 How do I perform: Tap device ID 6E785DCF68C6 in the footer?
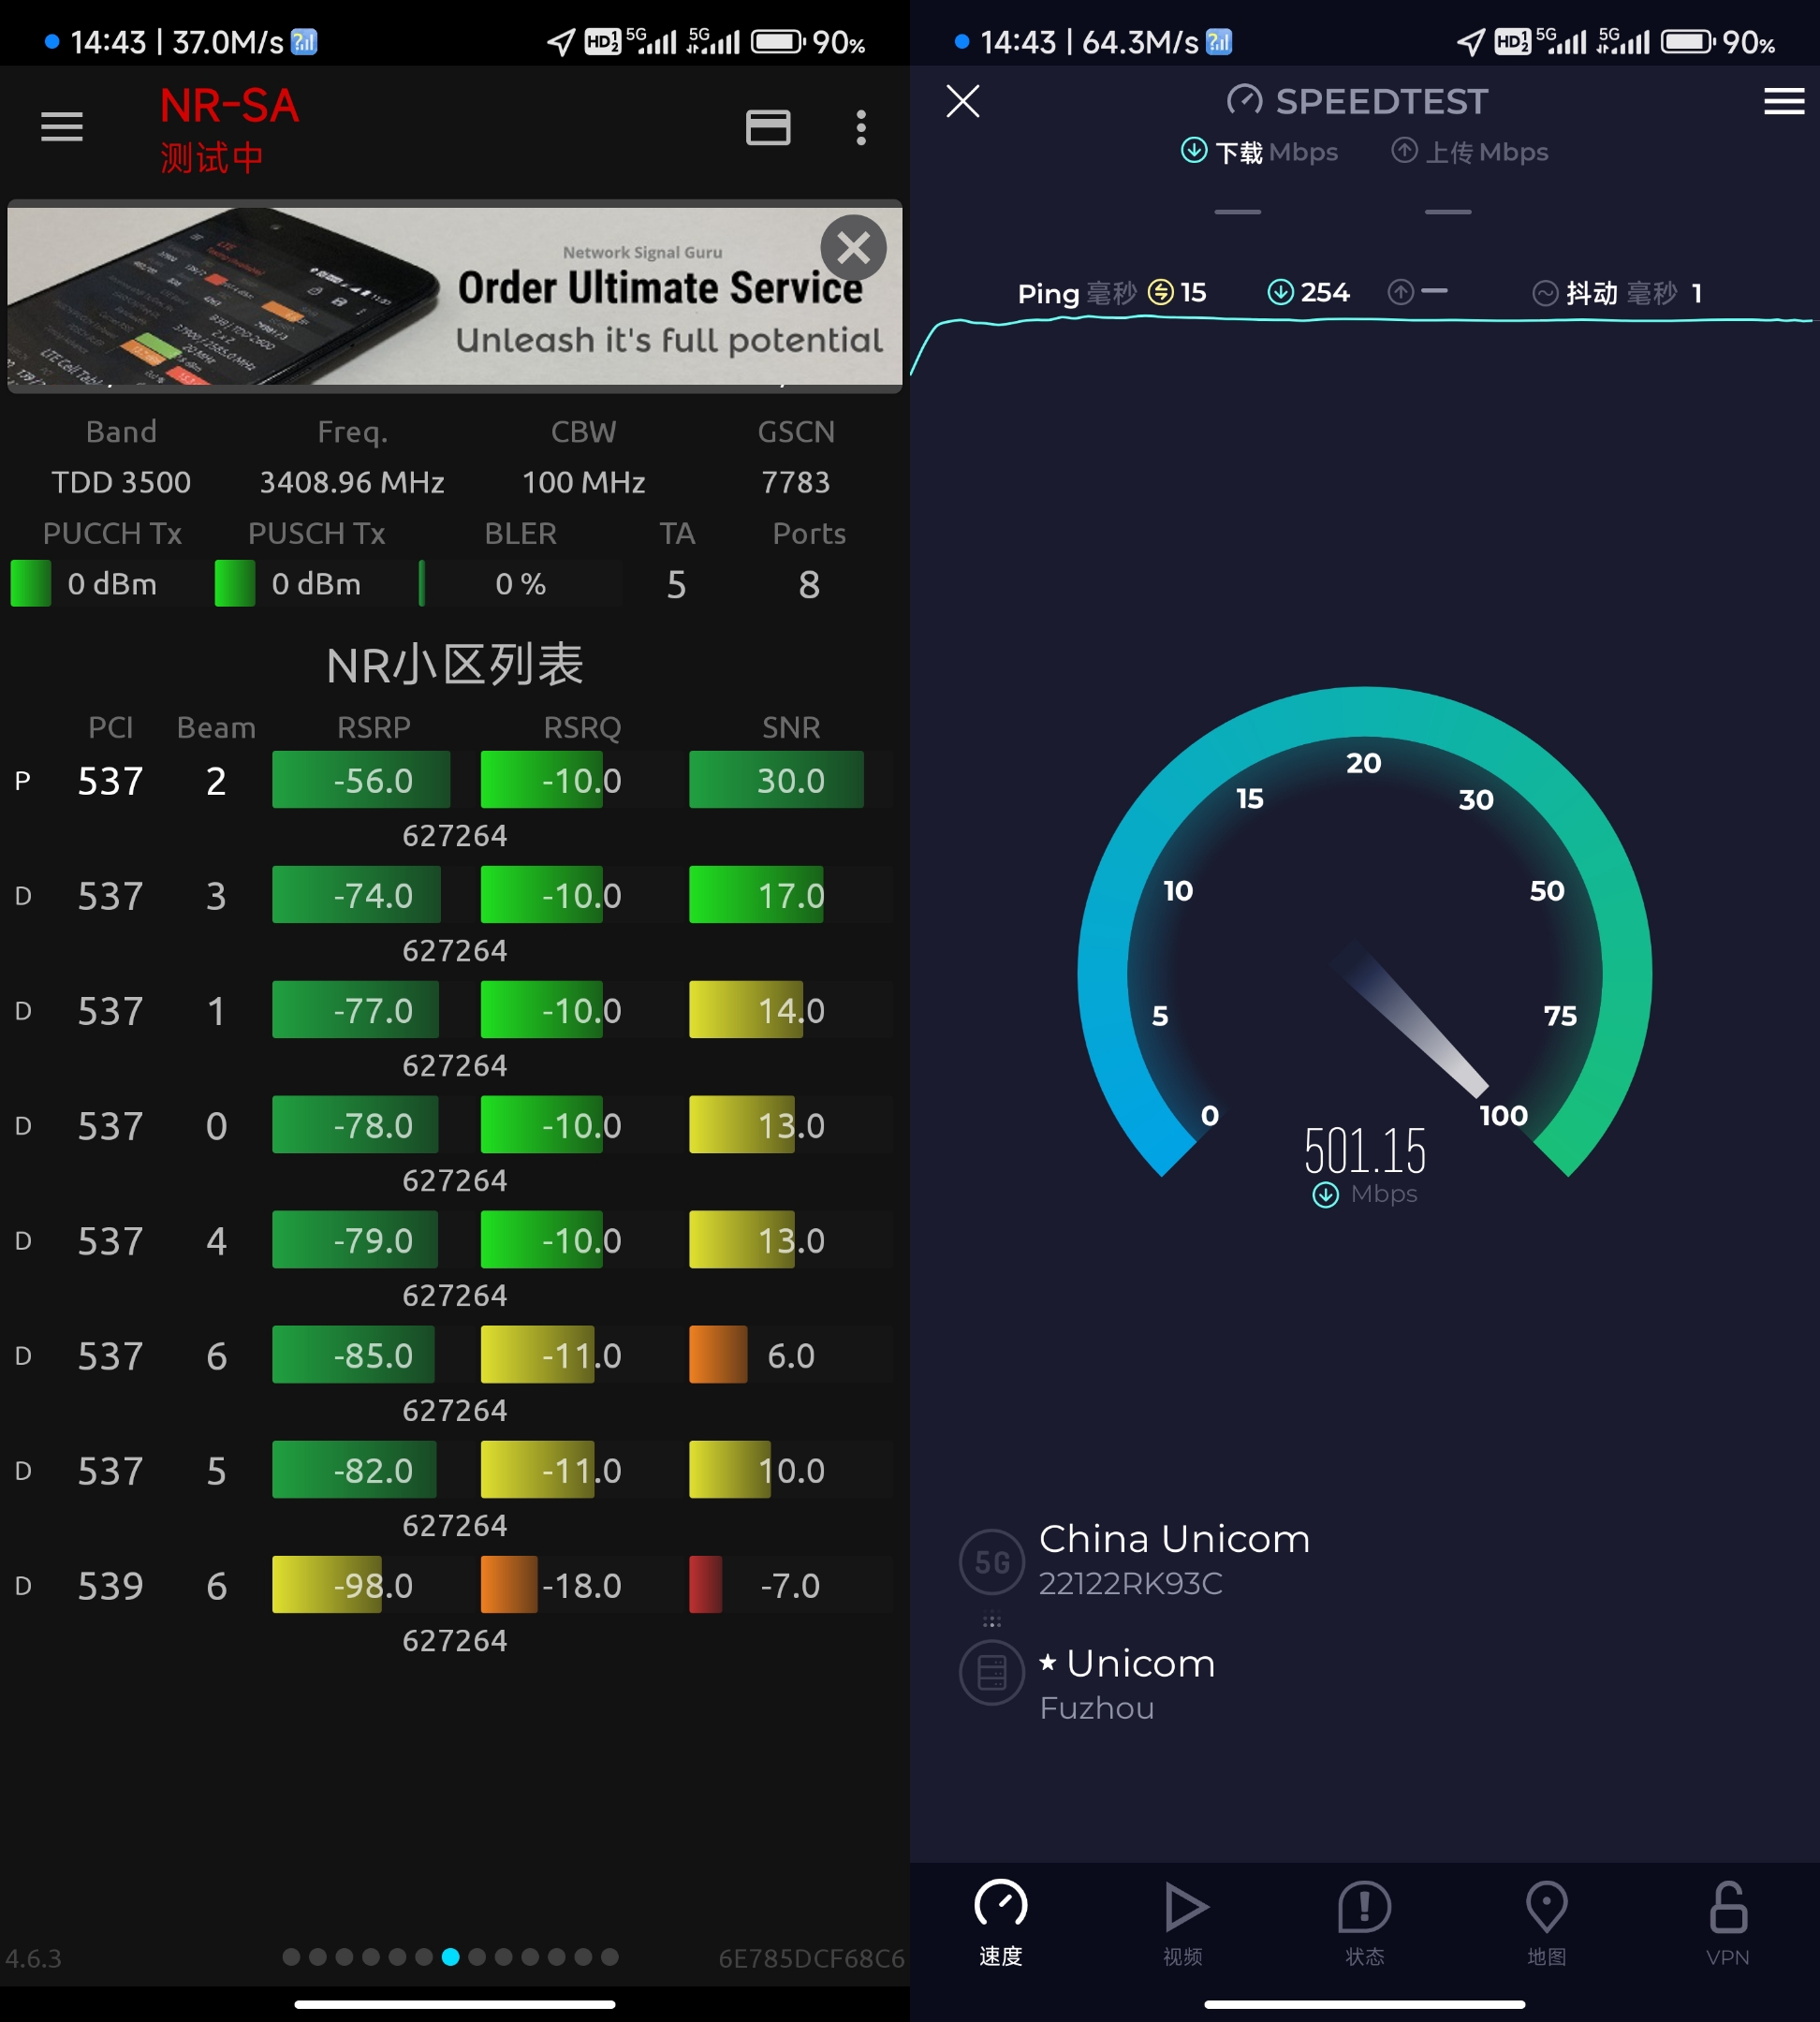pyautogui.click(x=811, y=1958)
